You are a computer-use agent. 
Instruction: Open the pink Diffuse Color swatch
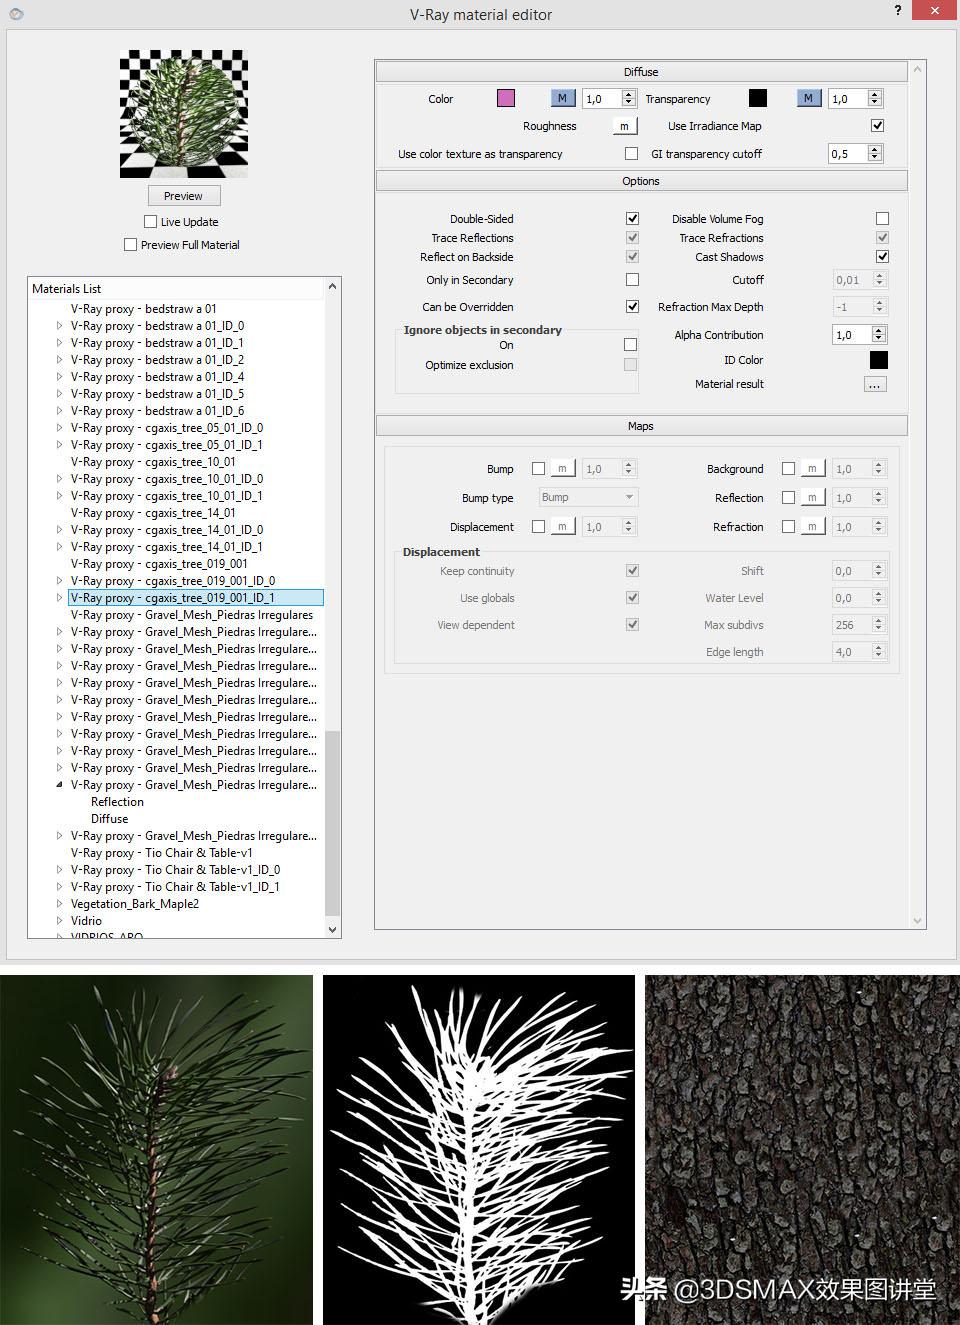506,98
